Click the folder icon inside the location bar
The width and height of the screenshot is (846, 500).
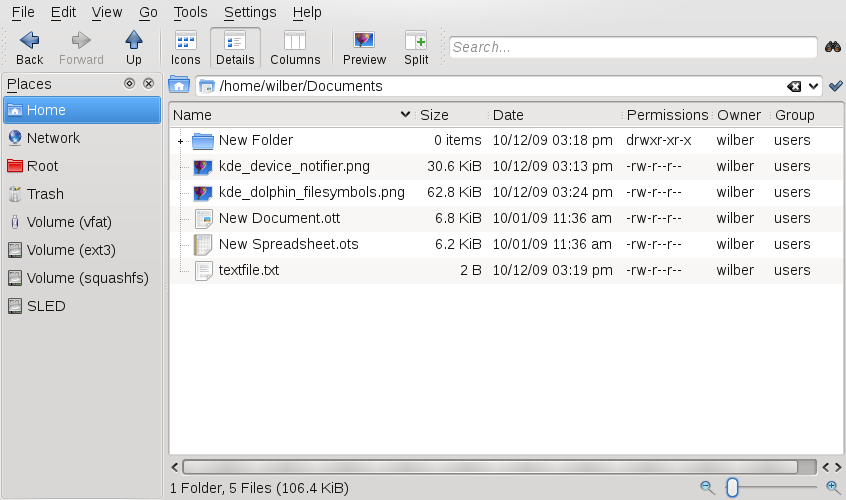[x=207, y=86]
